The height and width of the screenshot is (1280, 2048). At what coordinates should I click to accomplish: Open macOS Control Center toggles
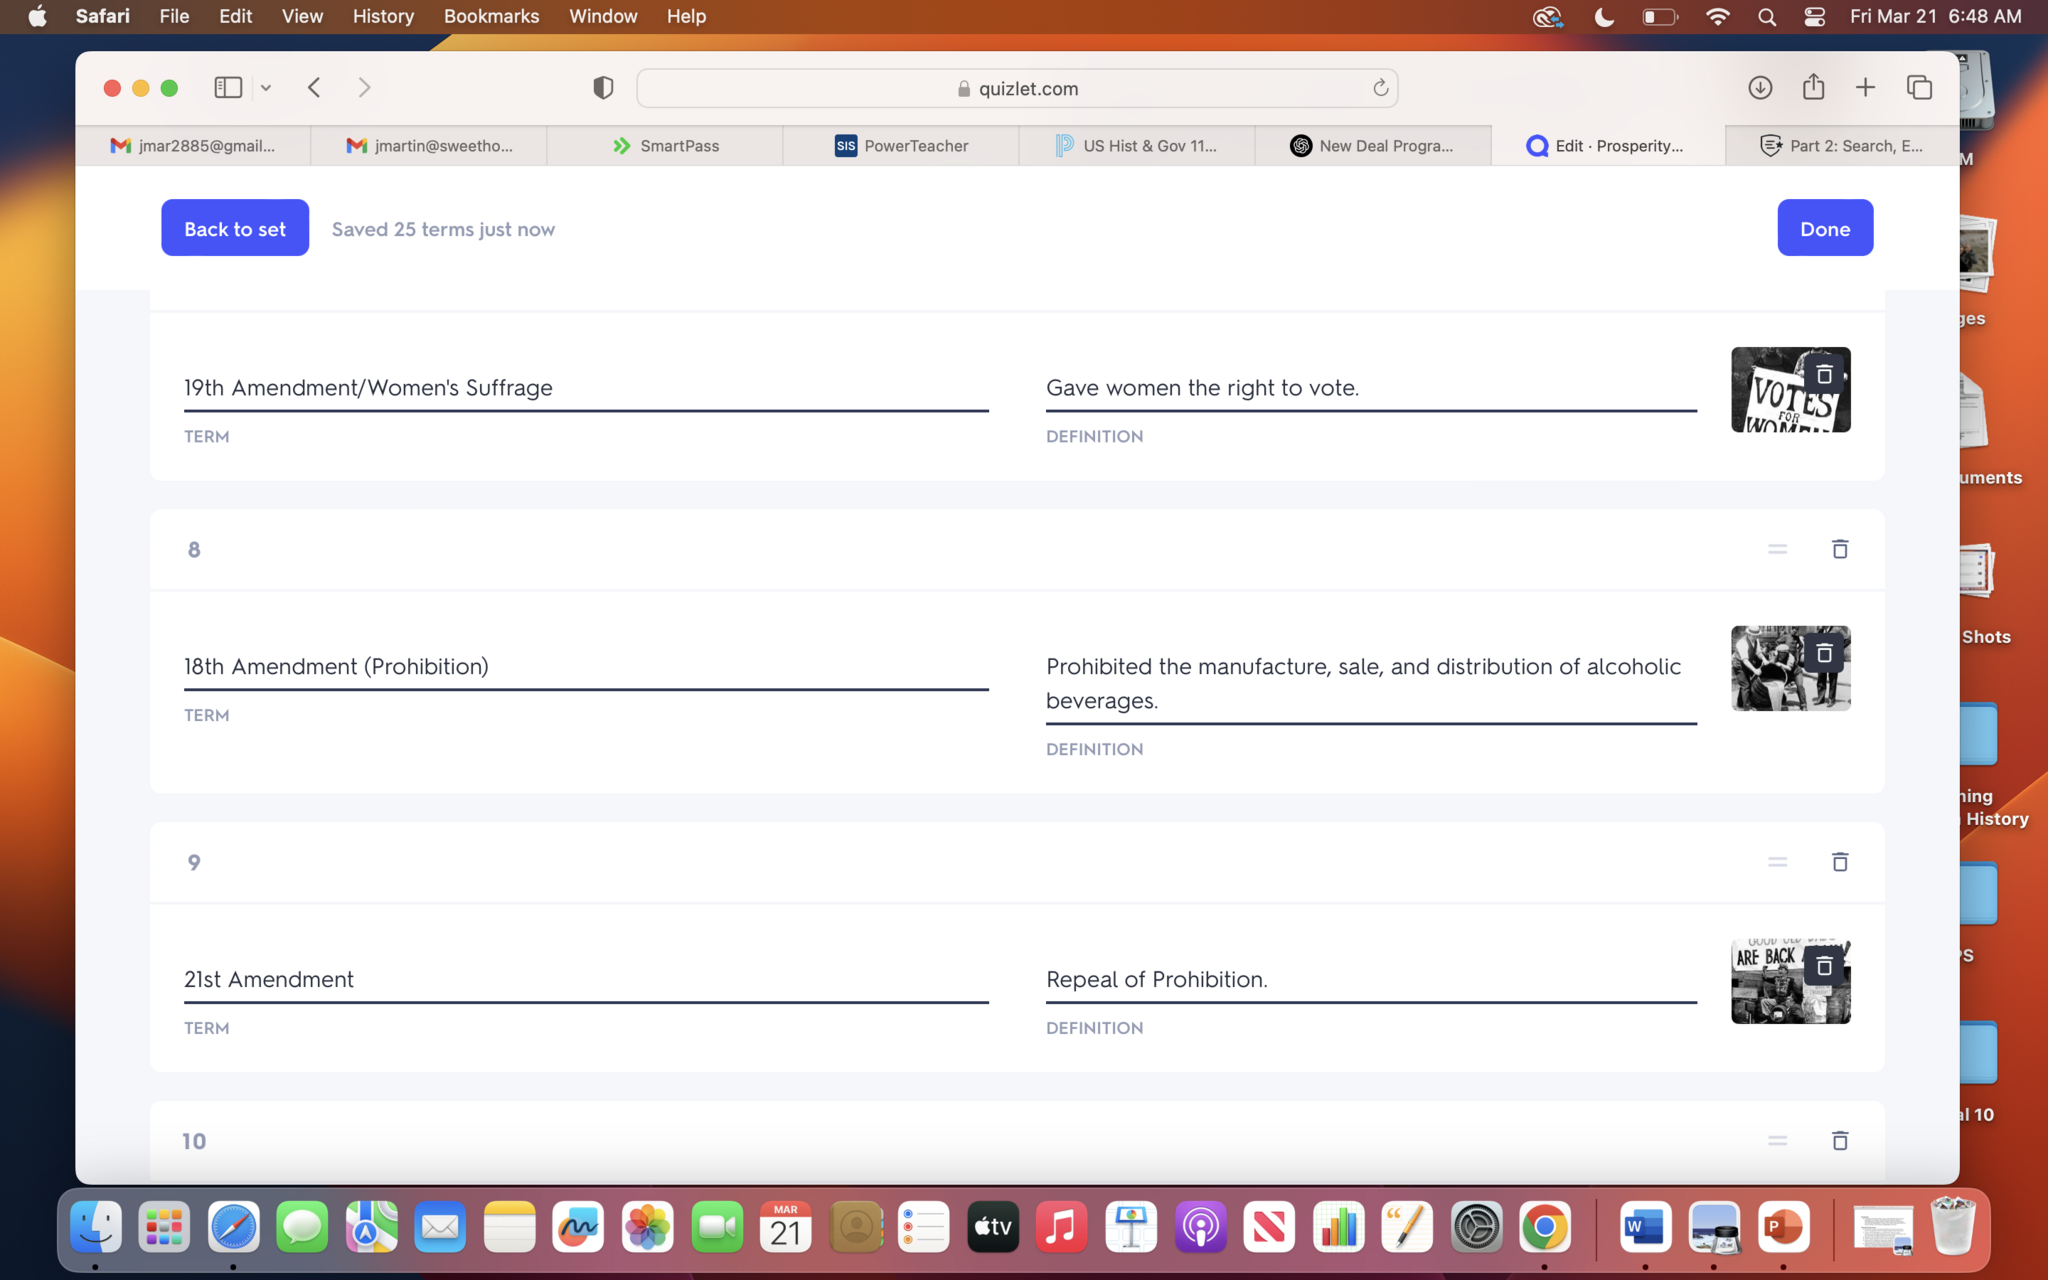(x=1814, y=17)
